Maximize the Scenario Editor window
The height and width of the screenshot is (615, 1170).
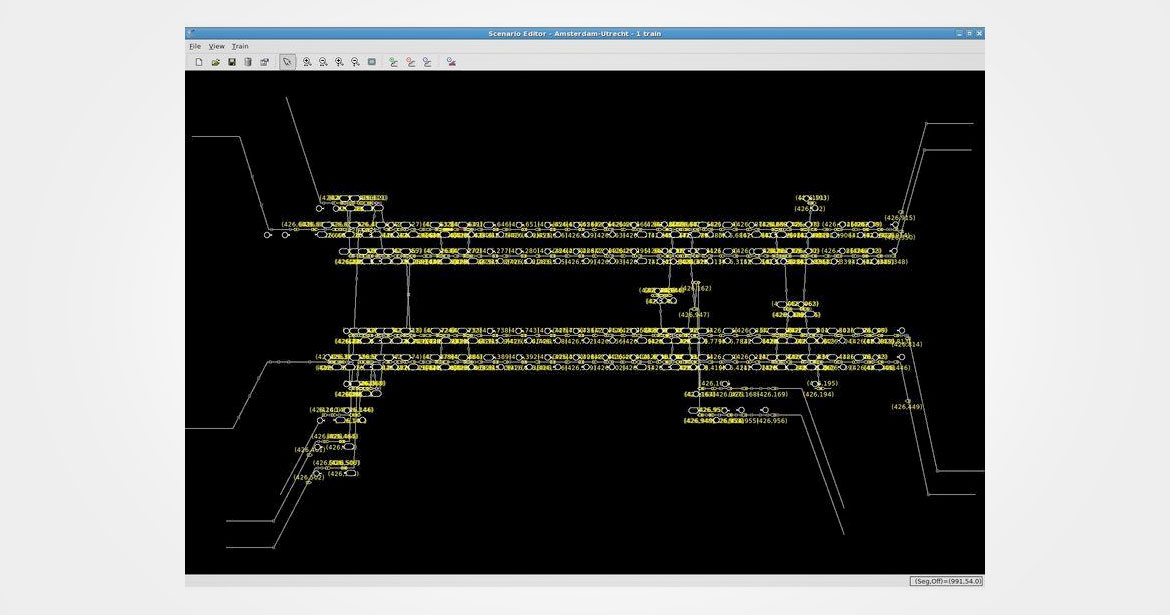[969, 34]
